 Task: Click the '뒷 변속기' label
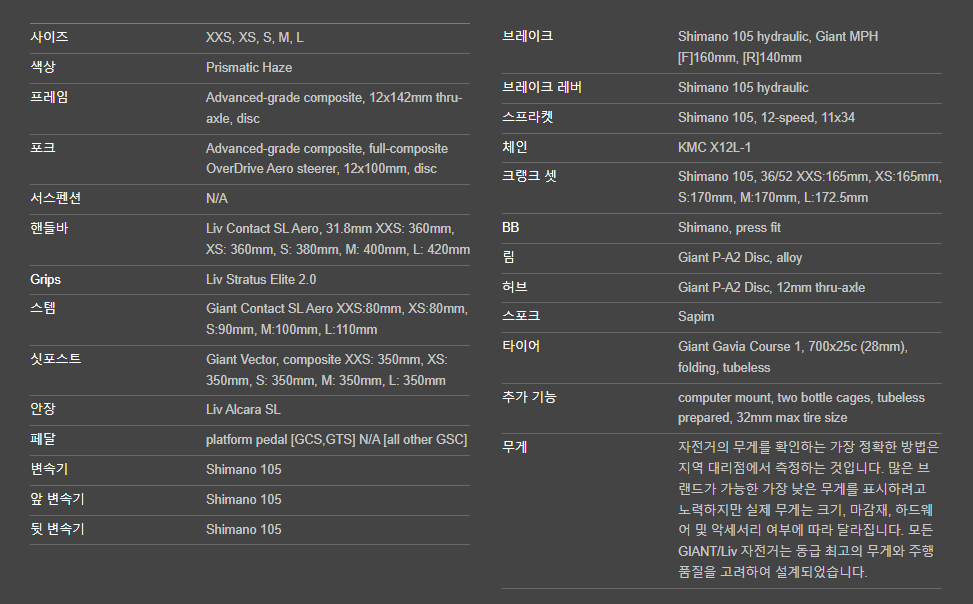click(x=57, y=529)
